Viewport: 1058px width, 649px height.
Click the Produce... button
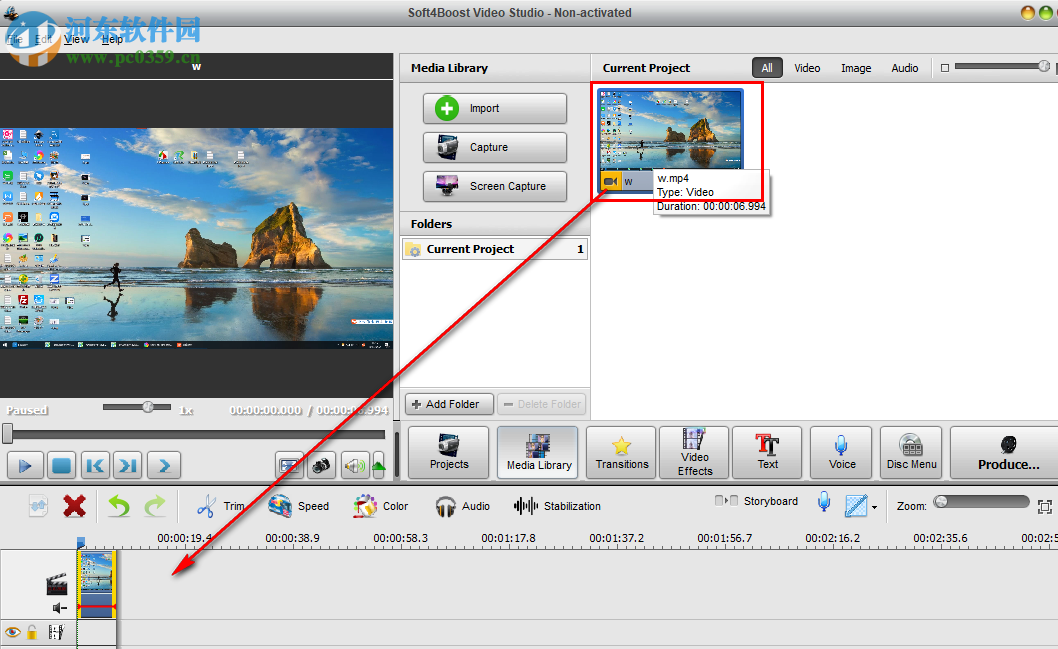(1007, 453)
